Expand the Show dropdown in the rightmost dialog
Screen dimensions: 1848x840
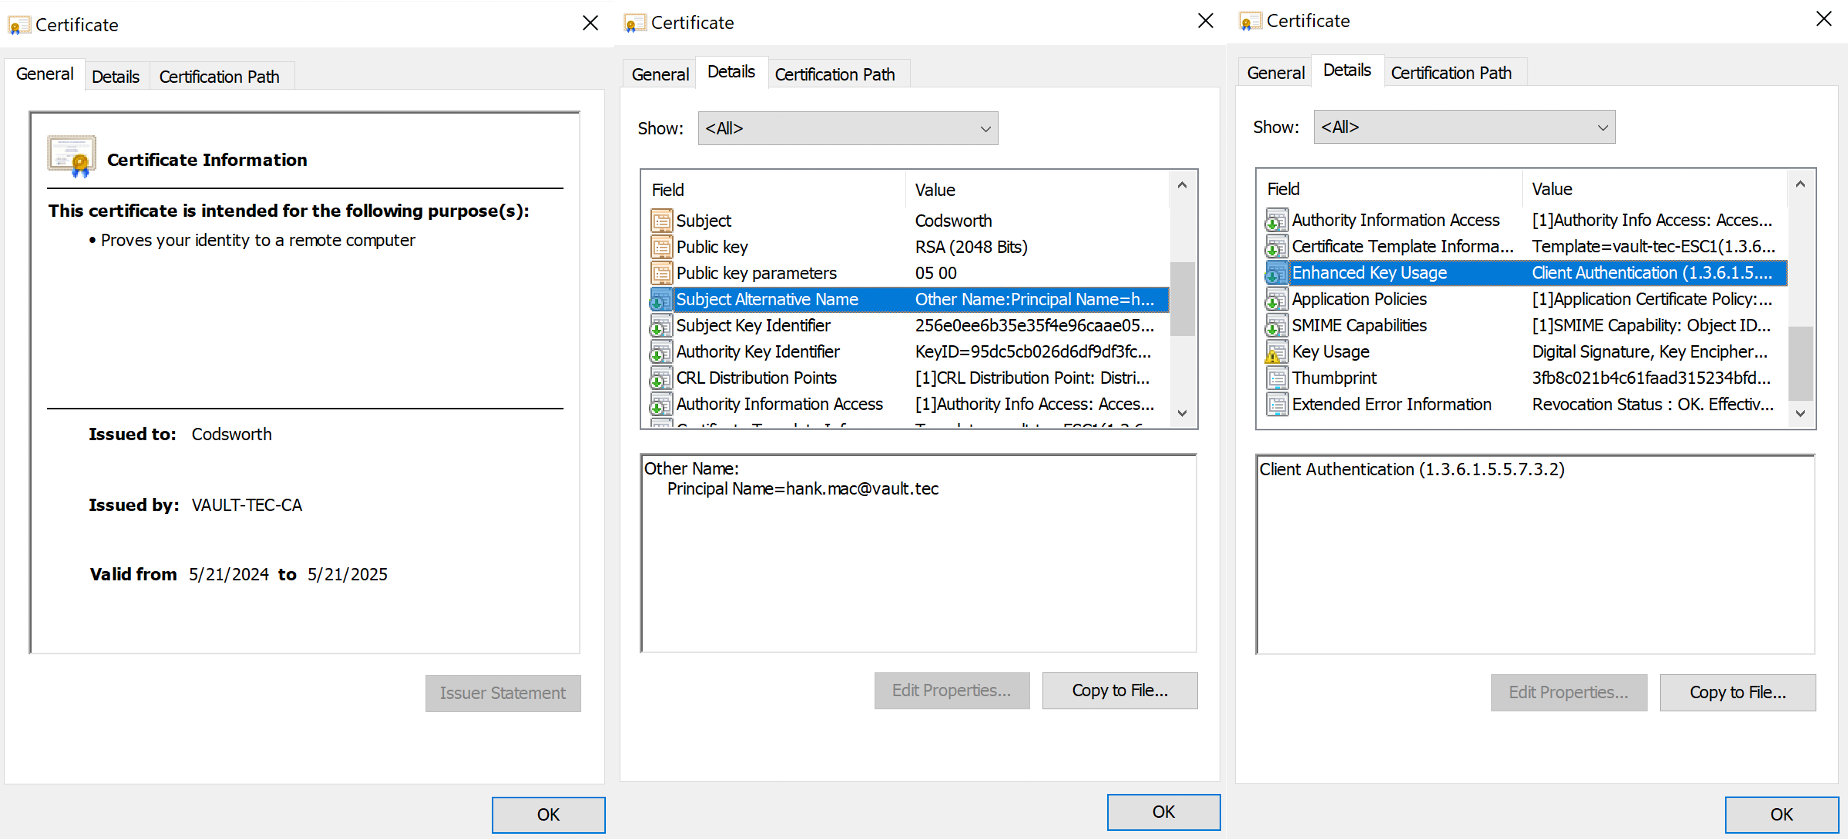click(x=1463, y=127)
